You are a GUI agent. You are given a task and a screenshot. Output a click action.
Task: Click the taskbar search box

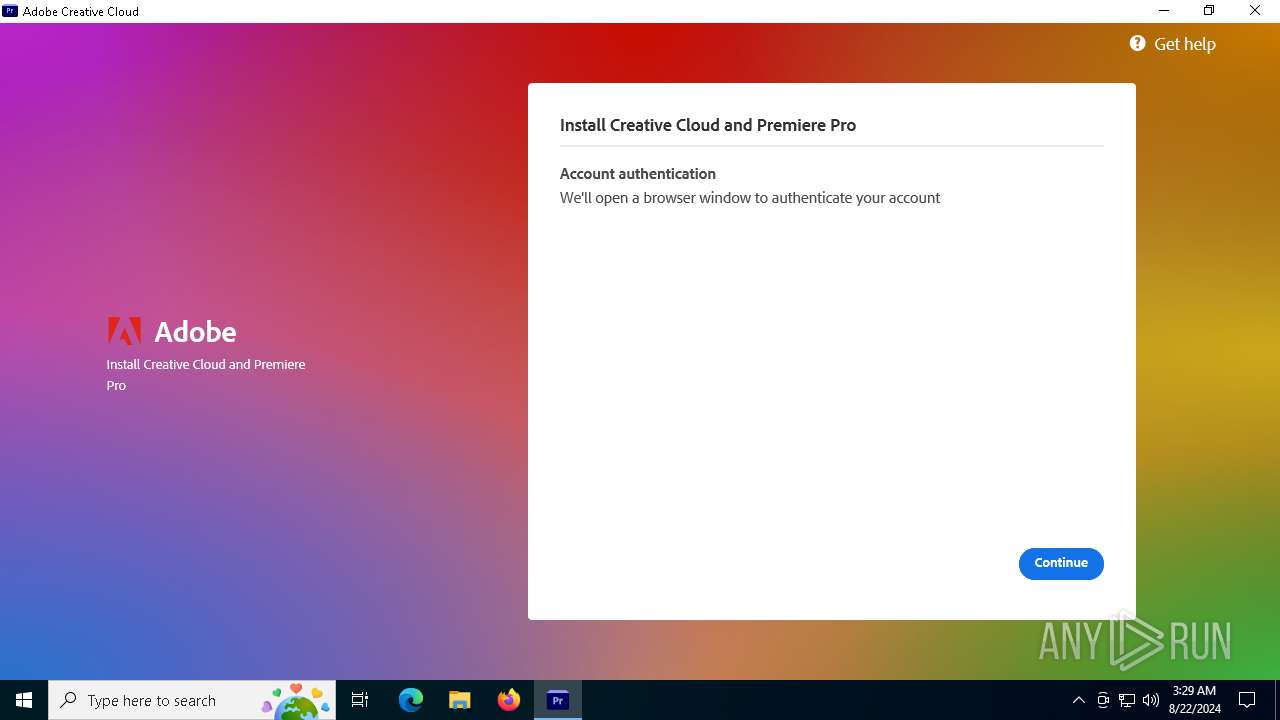[193, 700]
